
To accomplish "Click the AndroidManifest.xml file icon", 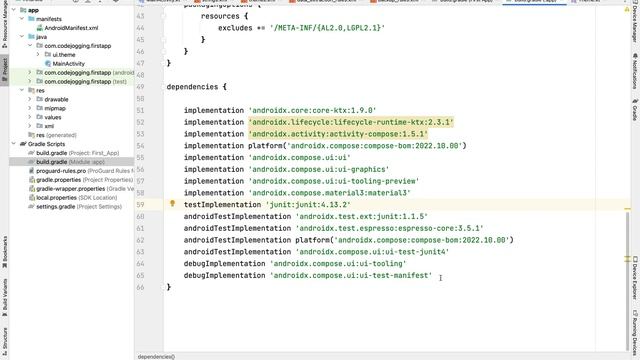I will (x=40, y=28).
